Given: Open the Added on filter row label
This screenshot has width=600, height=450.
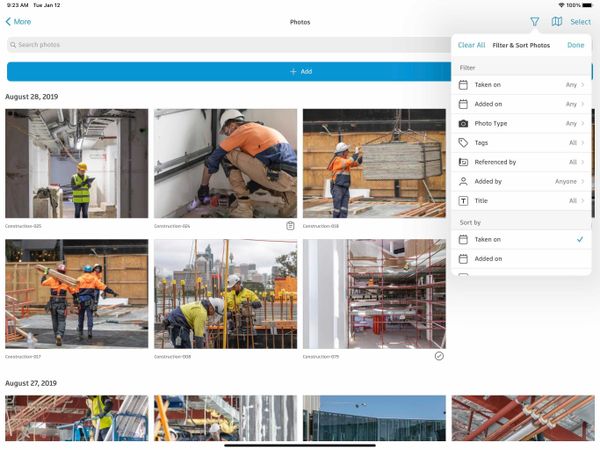Looking at the screenshot, I should [x=488, y=104].
